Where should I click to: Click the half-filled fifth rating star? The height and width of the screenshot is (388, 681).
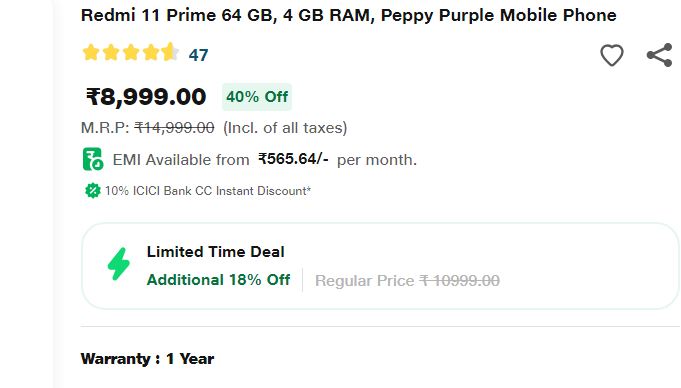click(x=170, y=53)
